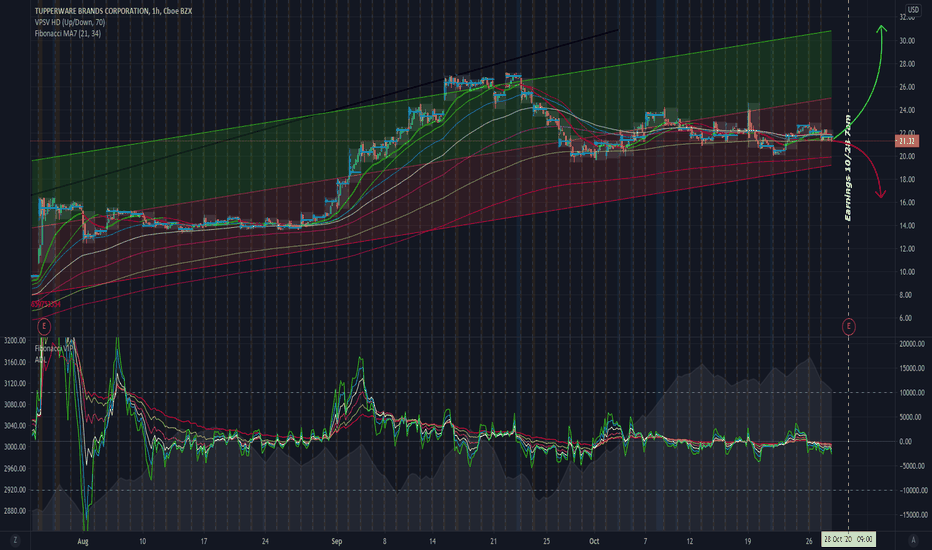Click the 26.00 price axis value

pyautogui.click(x=907, y=87)
